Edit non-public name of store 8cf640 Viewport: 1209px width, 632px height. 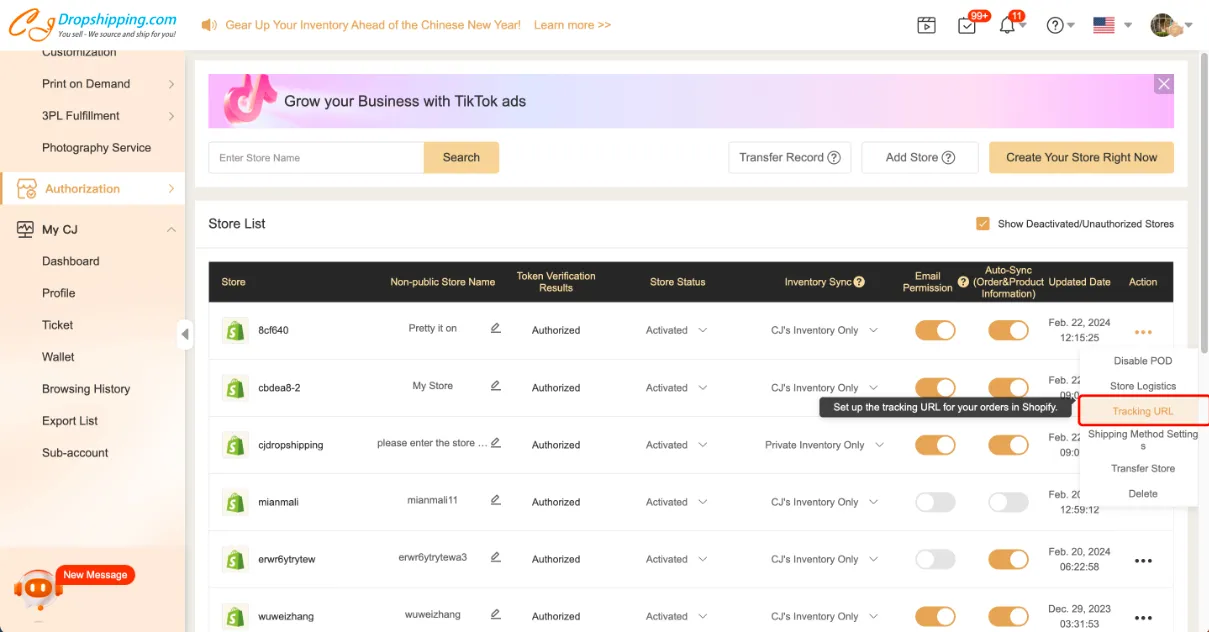tap(495, 329)
